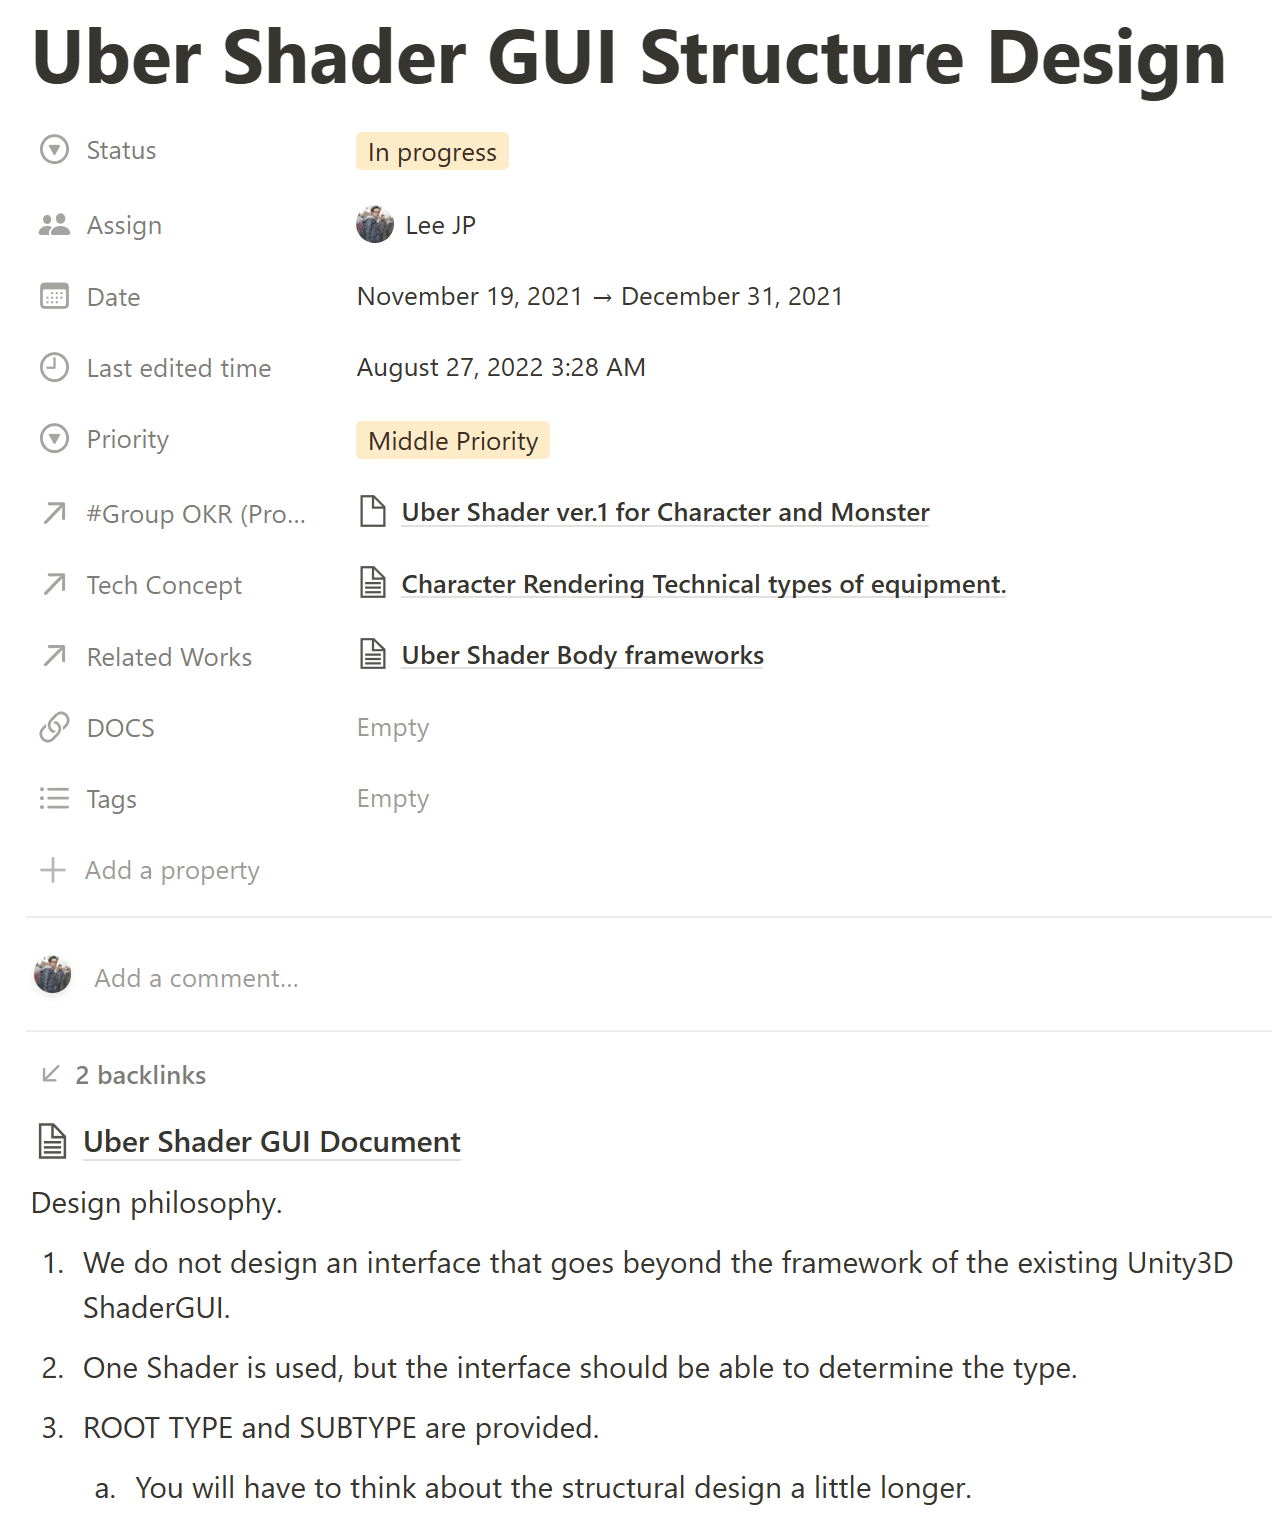Click the Tech Concept relation arrow icon

tap(54, 585)
